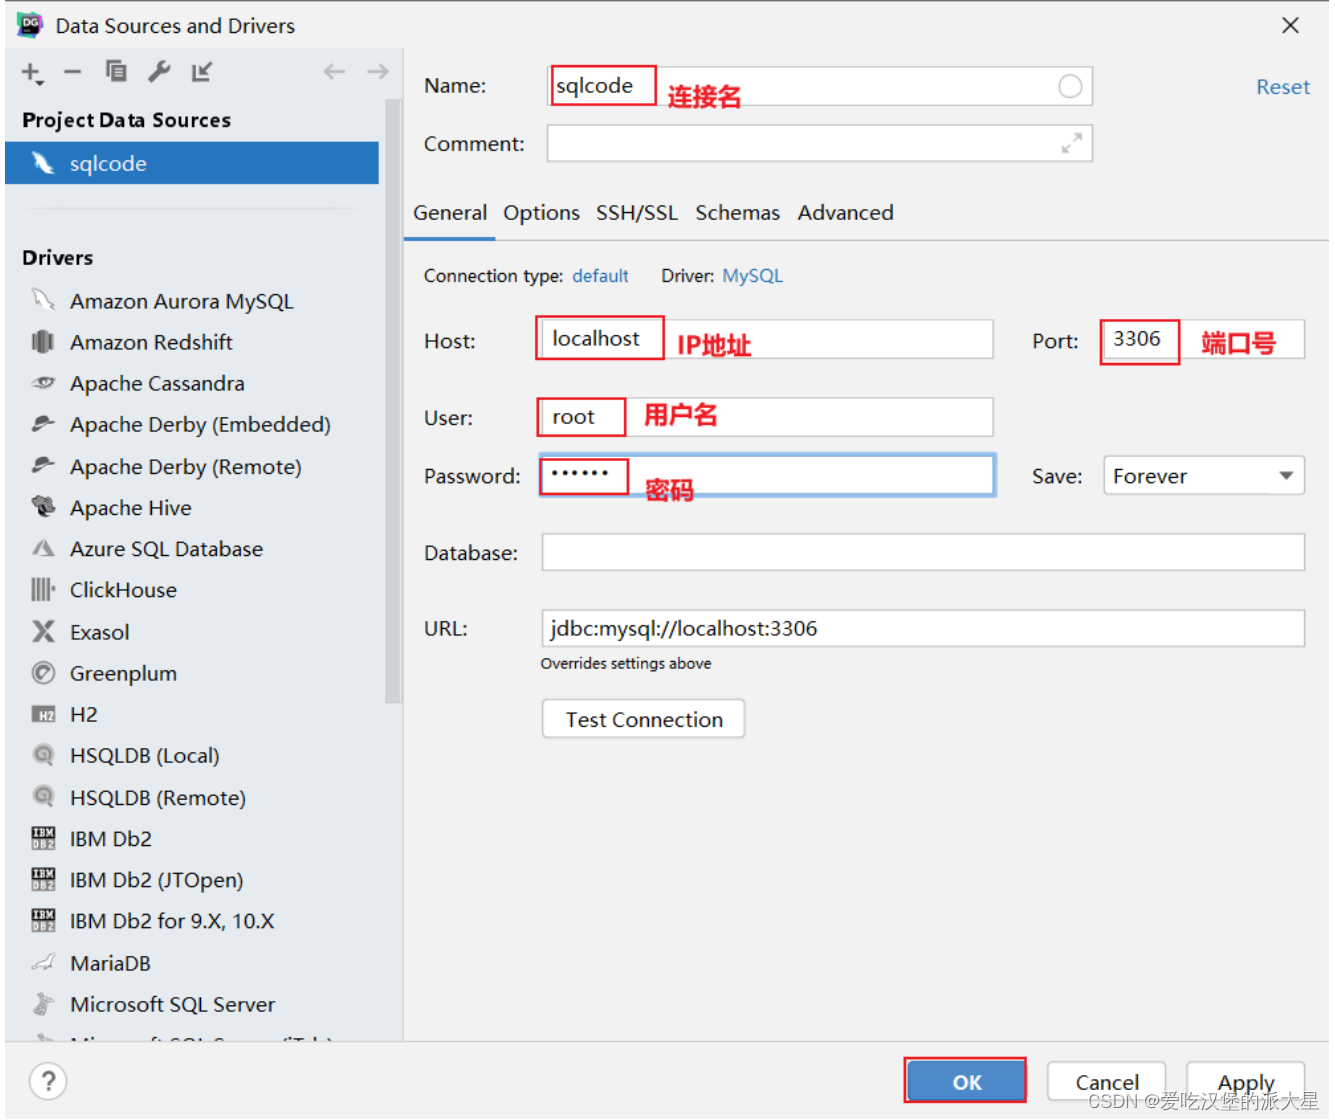Click the Make Global arrow icon
The height and width of the screenshot is (1120, 1335).
pos(202,71)
